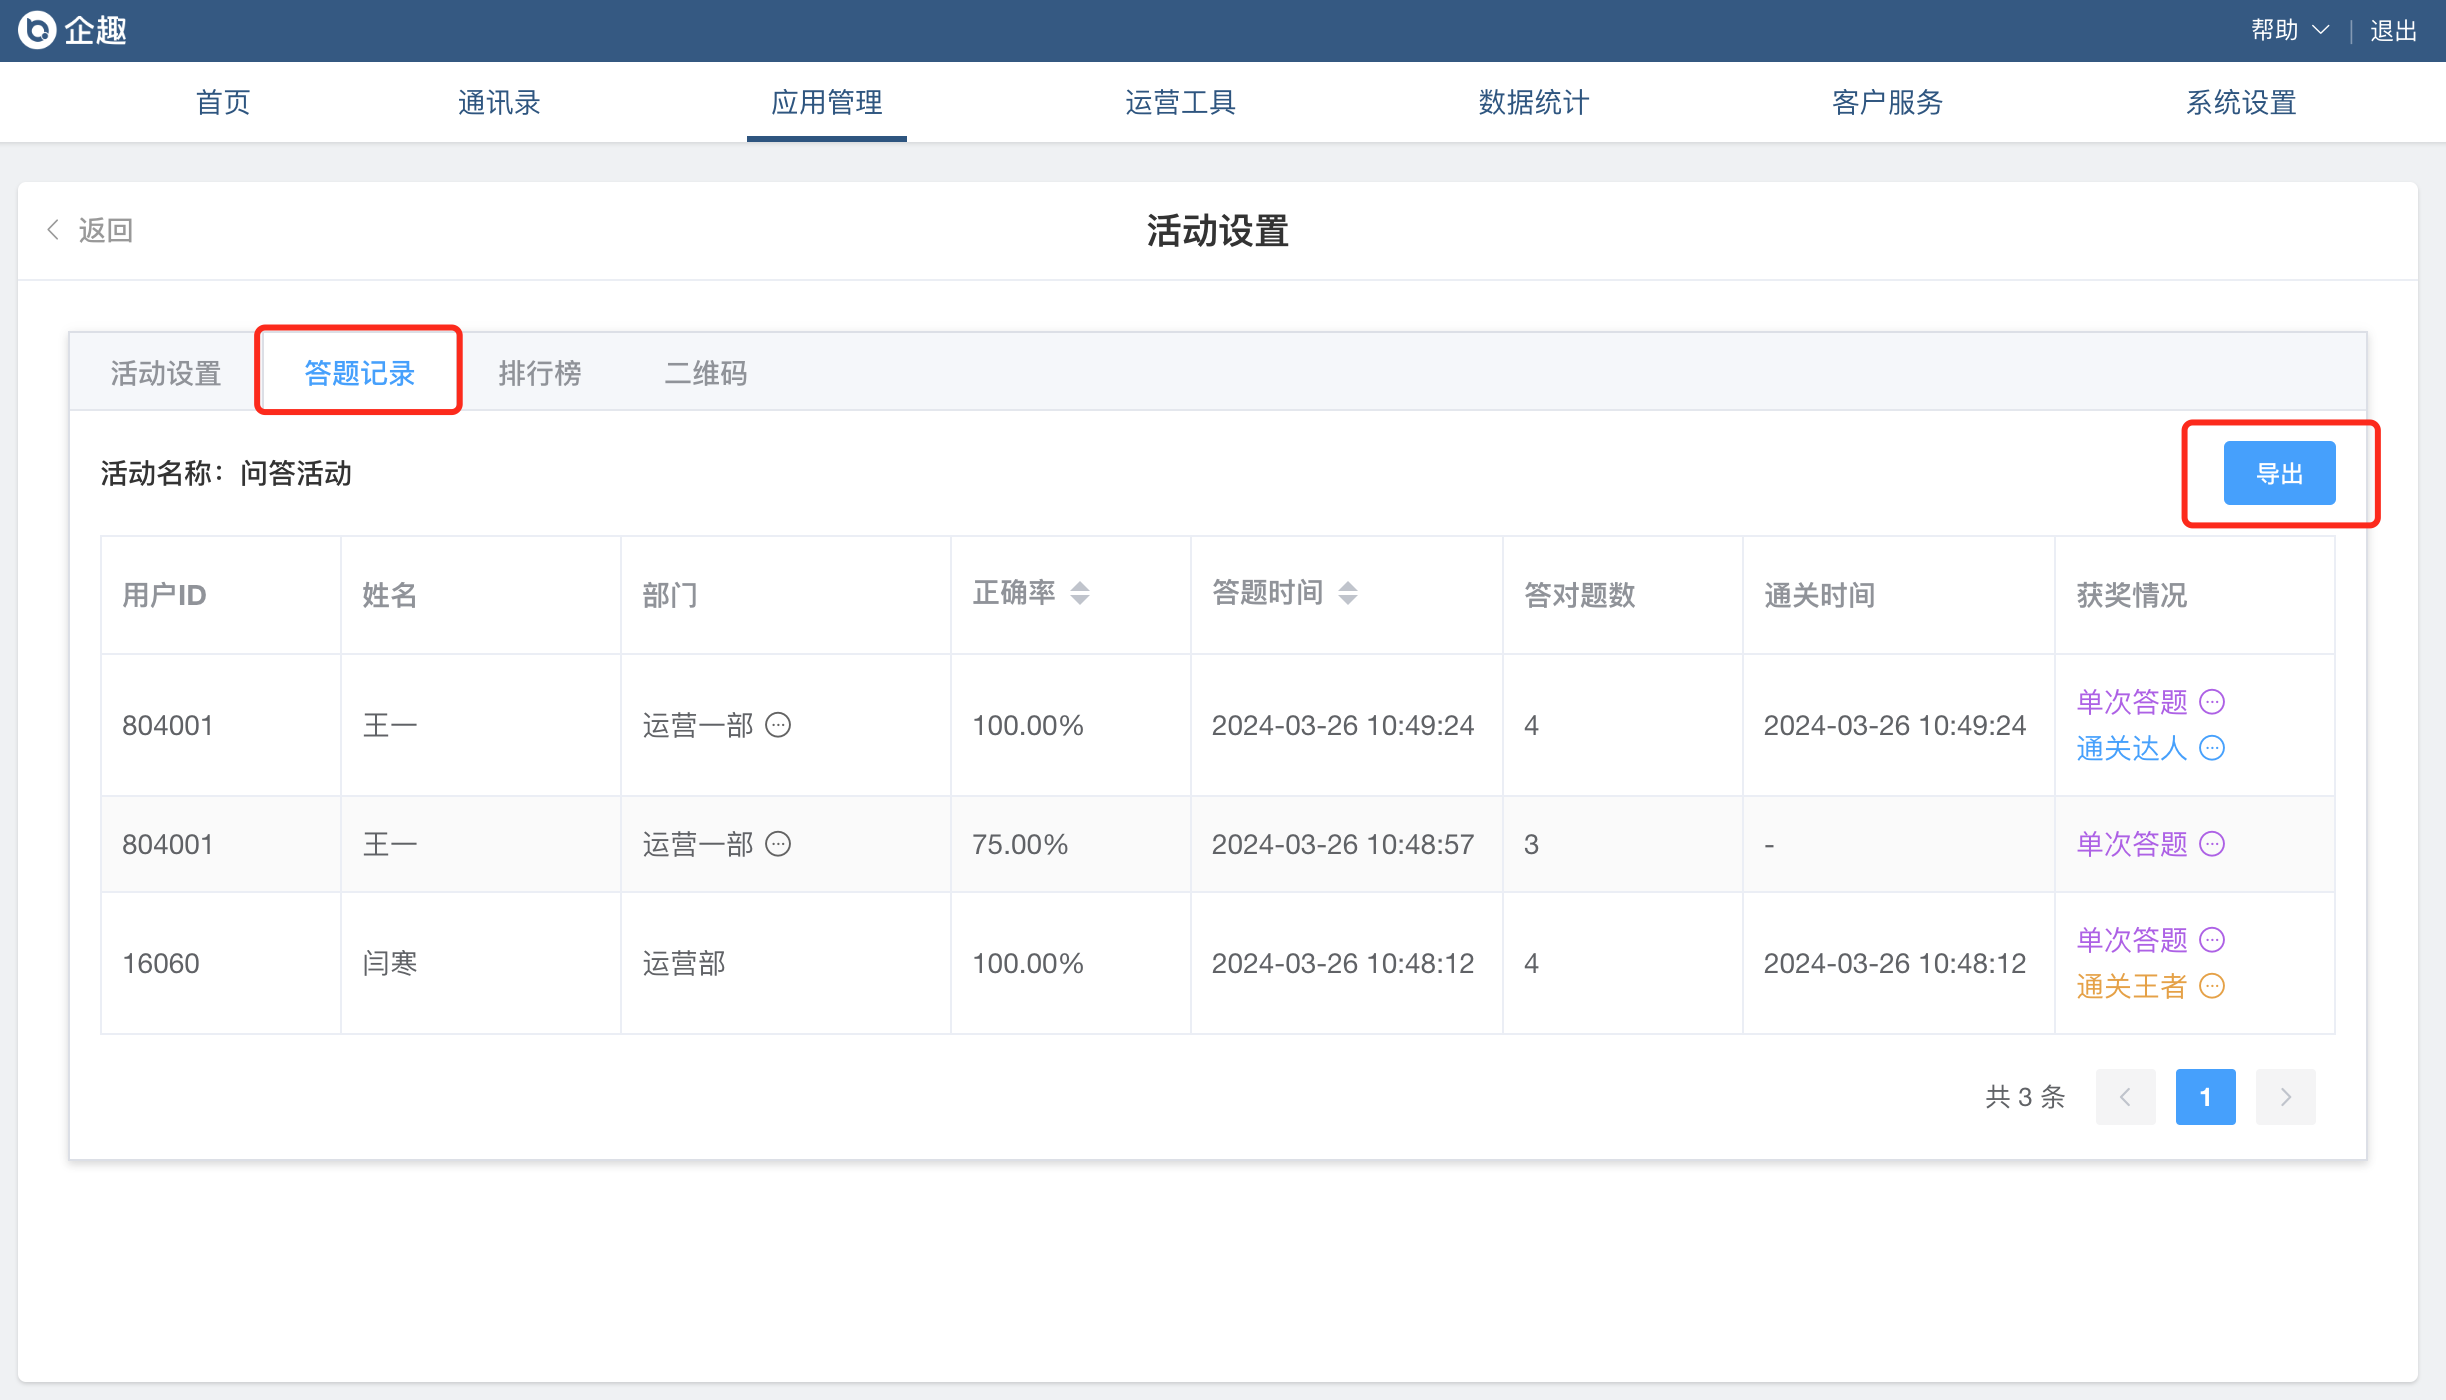Go to next page arrow

2285,1097
